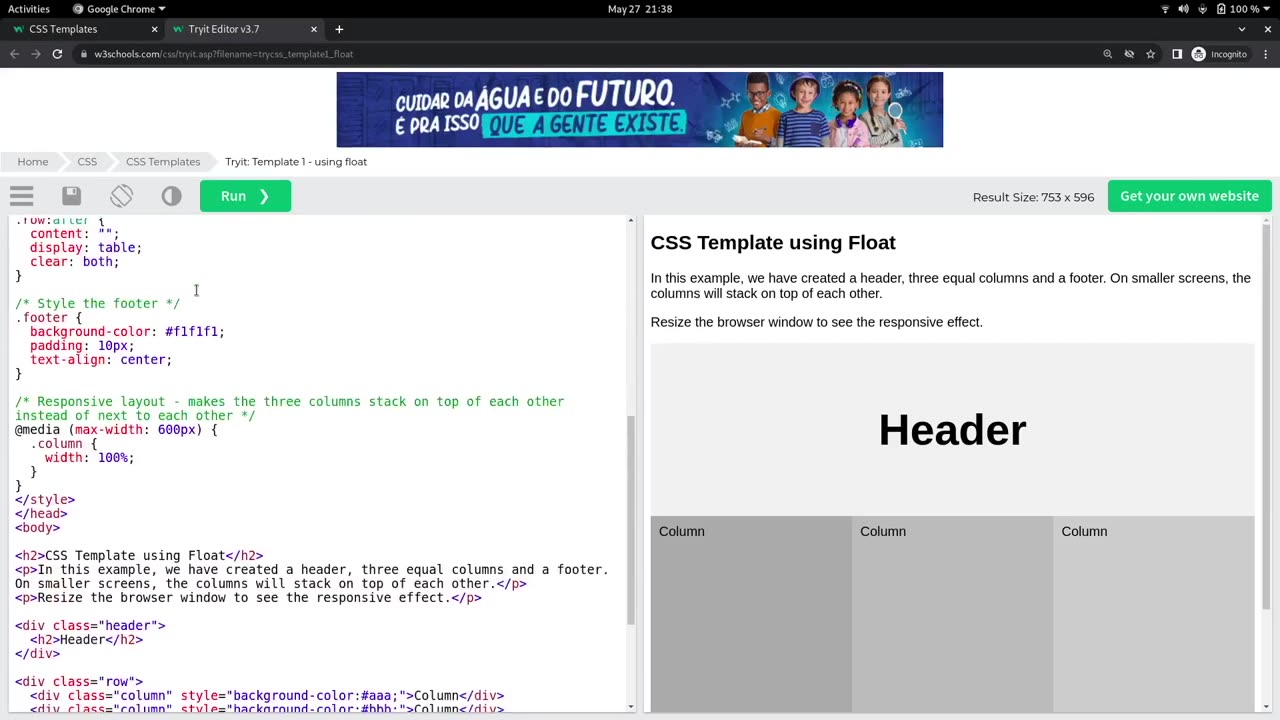The image size is (1280, 720).
Task: Click the volume speaker icon in top bar
Action: (1184, 9)
